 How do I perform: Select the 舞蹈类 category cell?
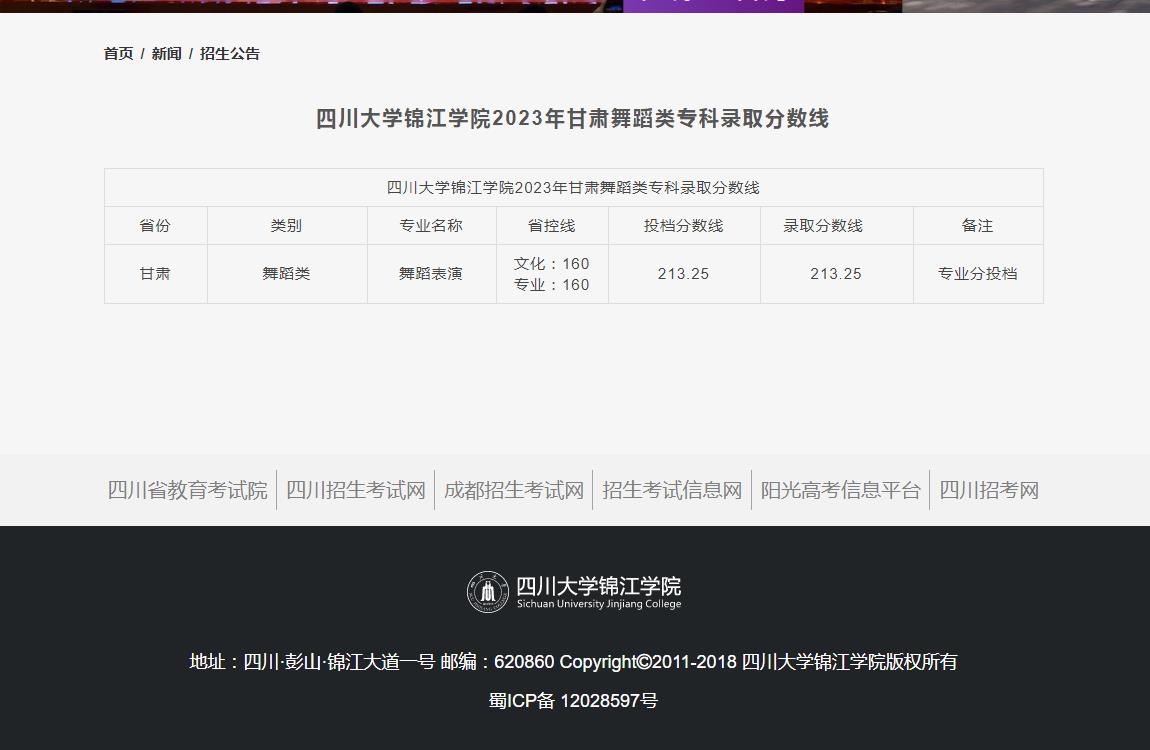click(286, 273)
